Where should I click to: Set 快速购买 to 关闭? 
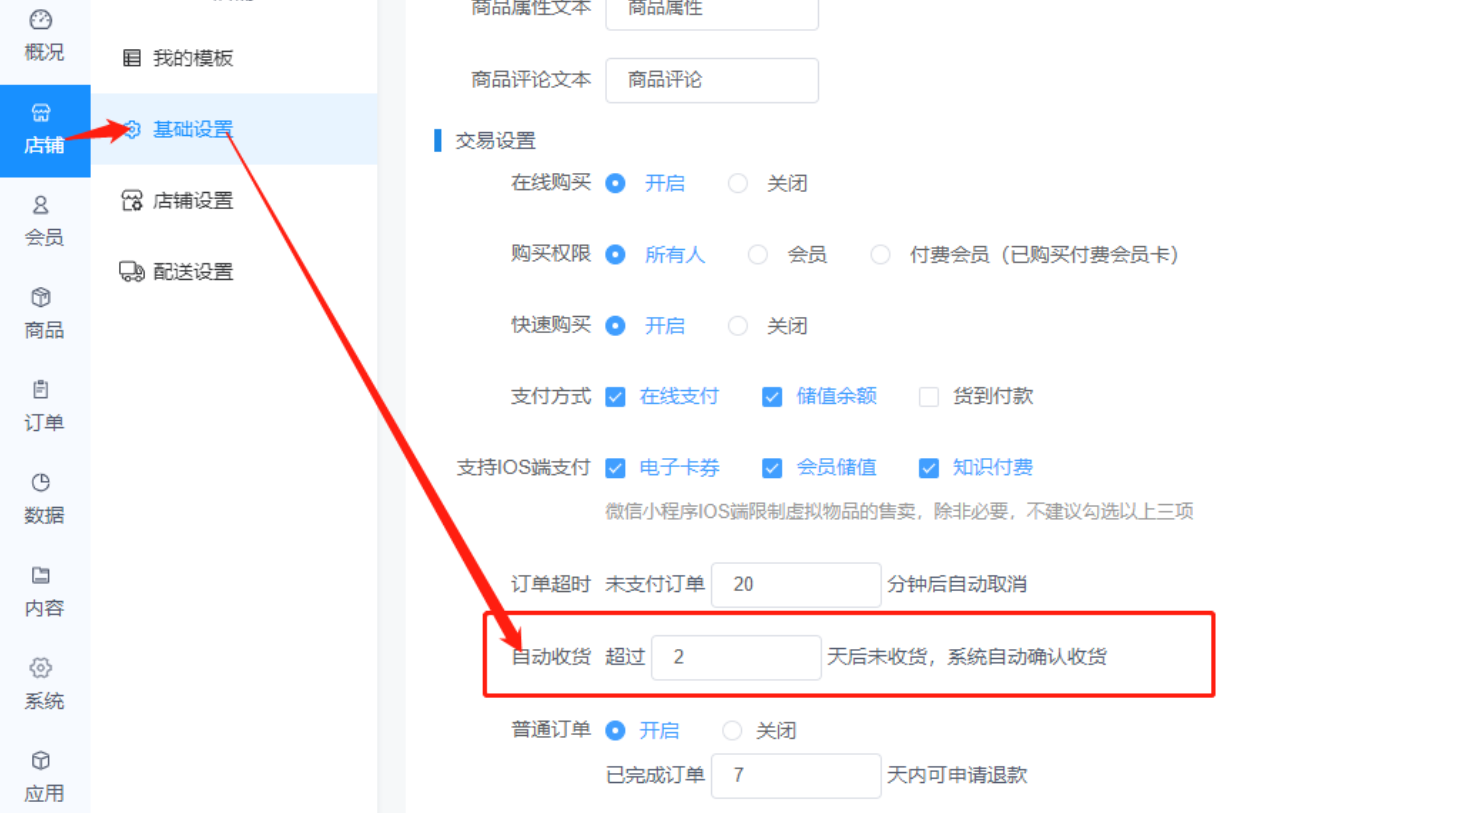click(738, 326)
